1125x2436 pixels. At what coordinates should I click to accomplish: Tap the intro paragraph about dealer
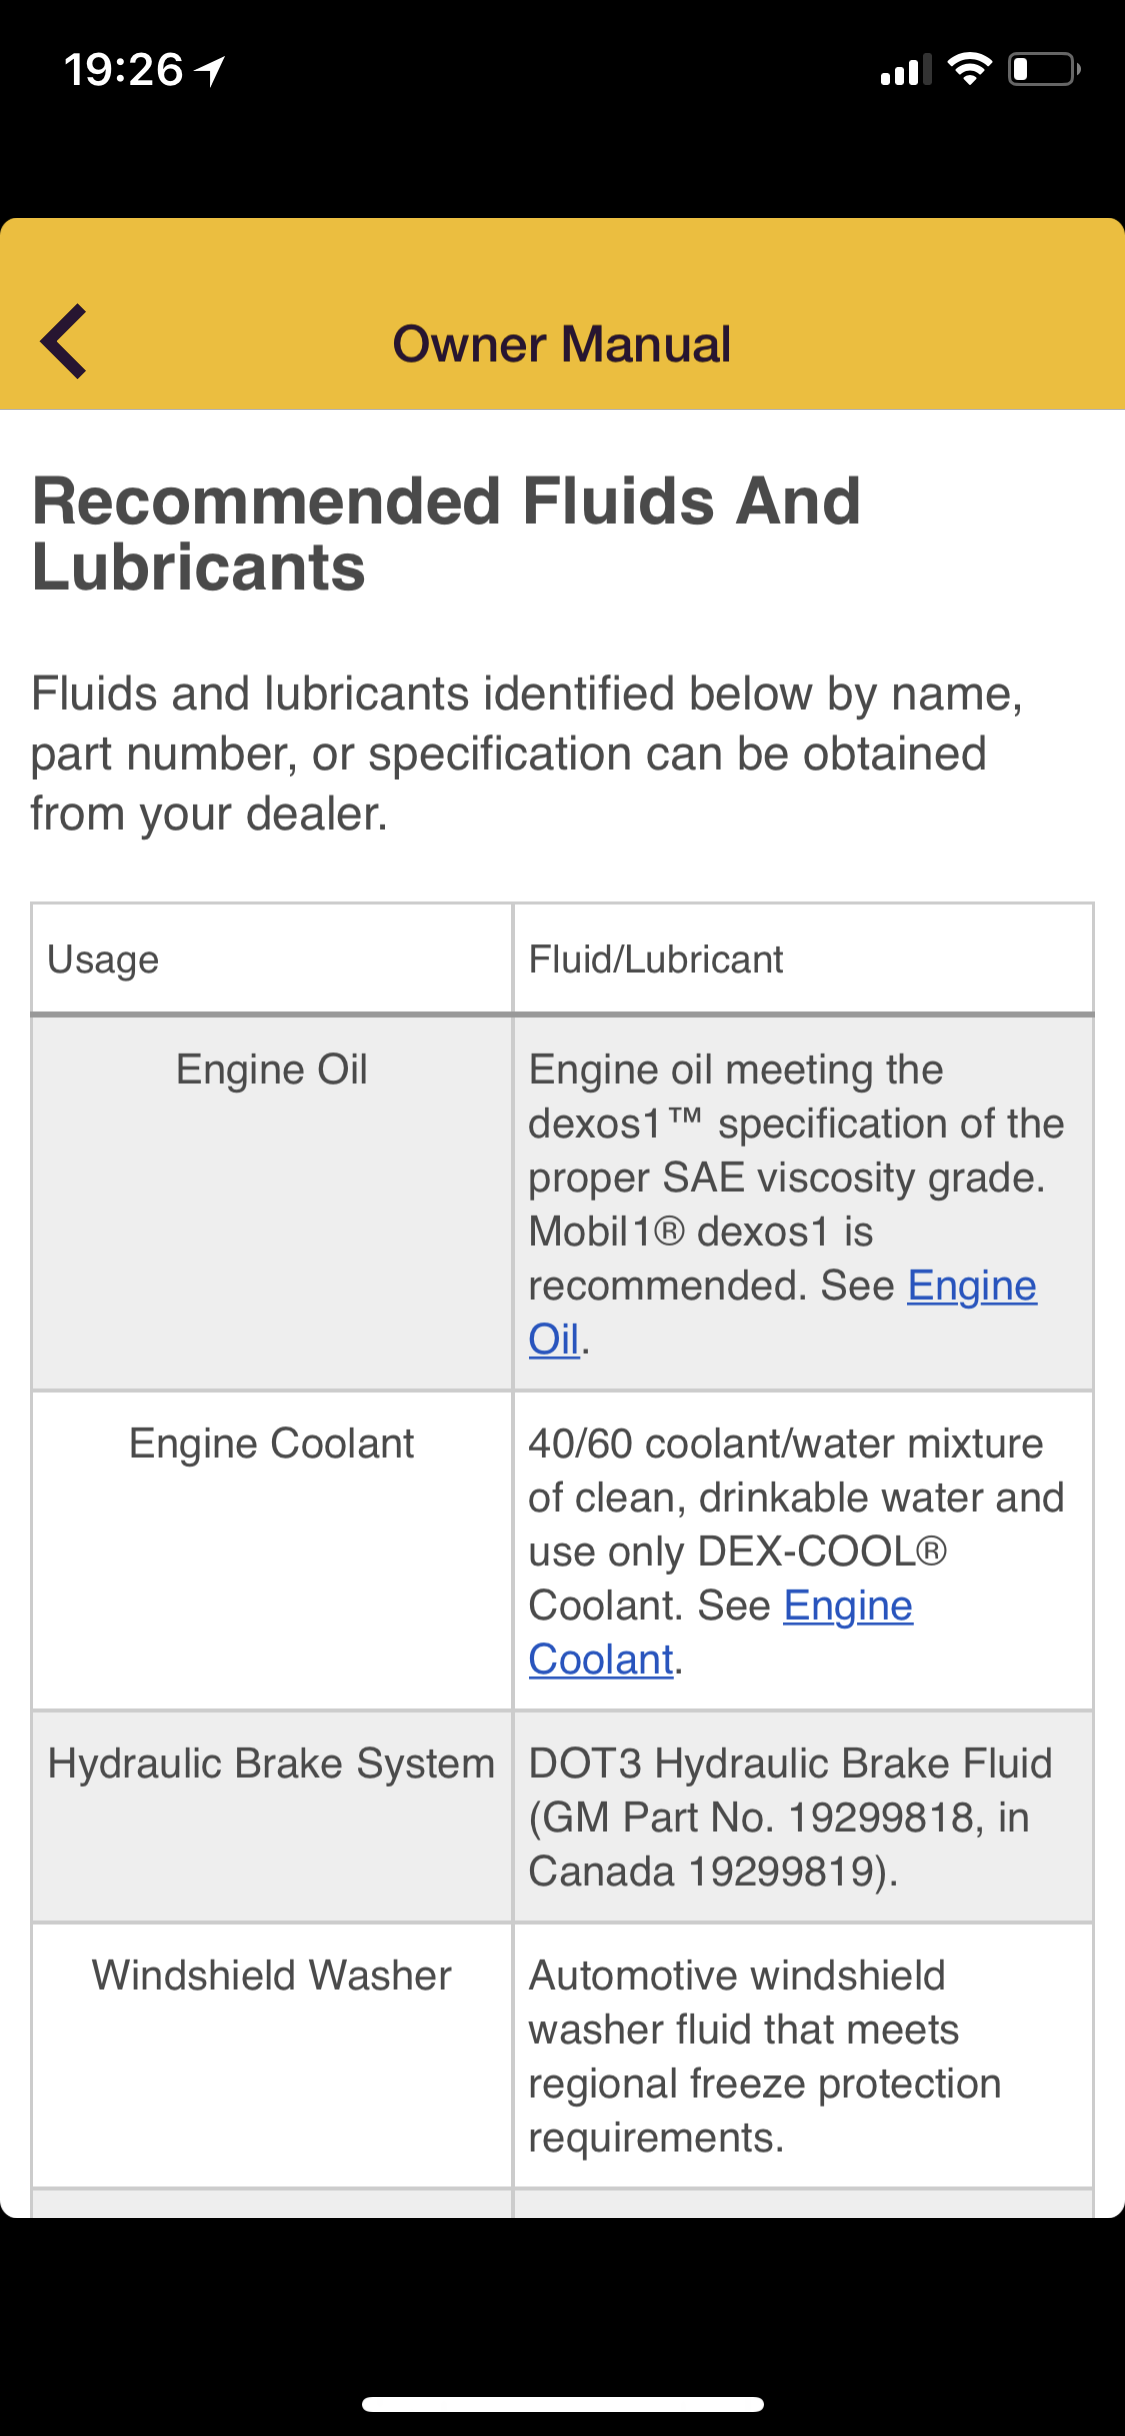(526, 753)
